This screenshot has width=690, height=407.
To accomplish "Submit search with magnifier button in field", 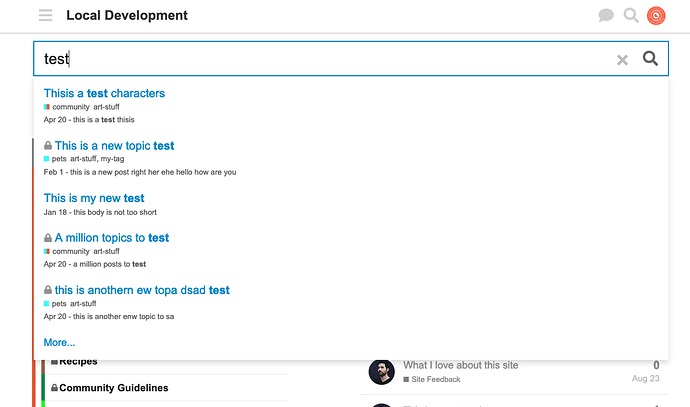I will click(x=650, y=59).
